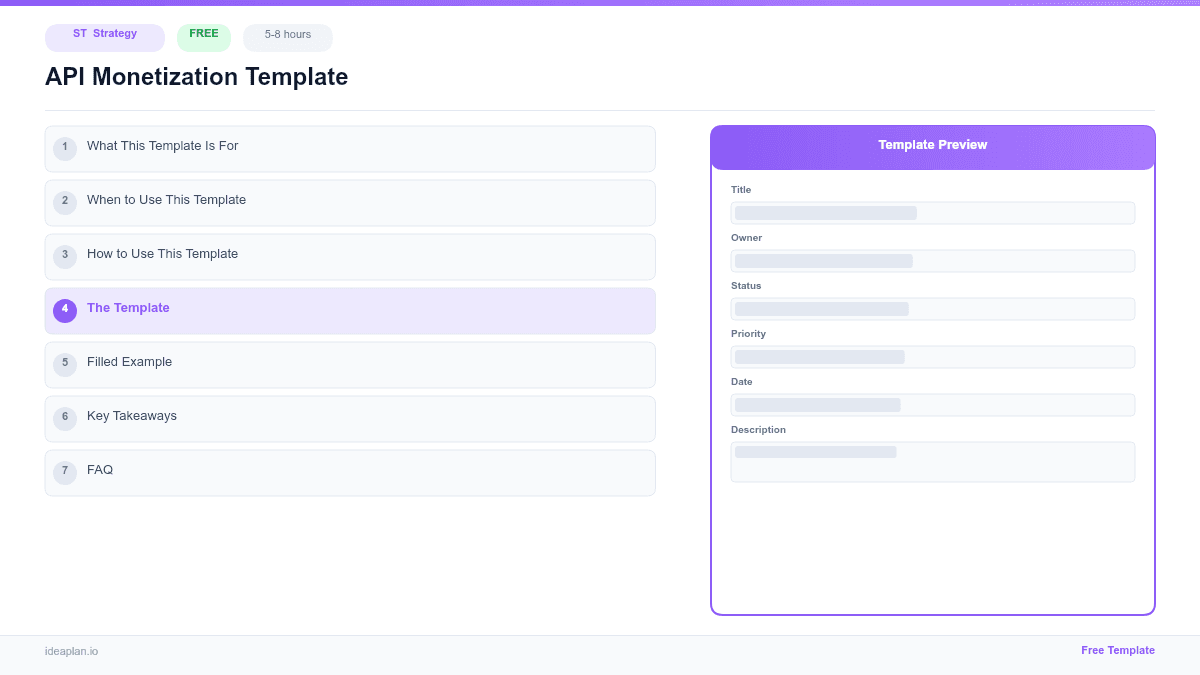Click the 5-8 hours pill
Screen dimensions: 1200x675
[x=287, y=37]
